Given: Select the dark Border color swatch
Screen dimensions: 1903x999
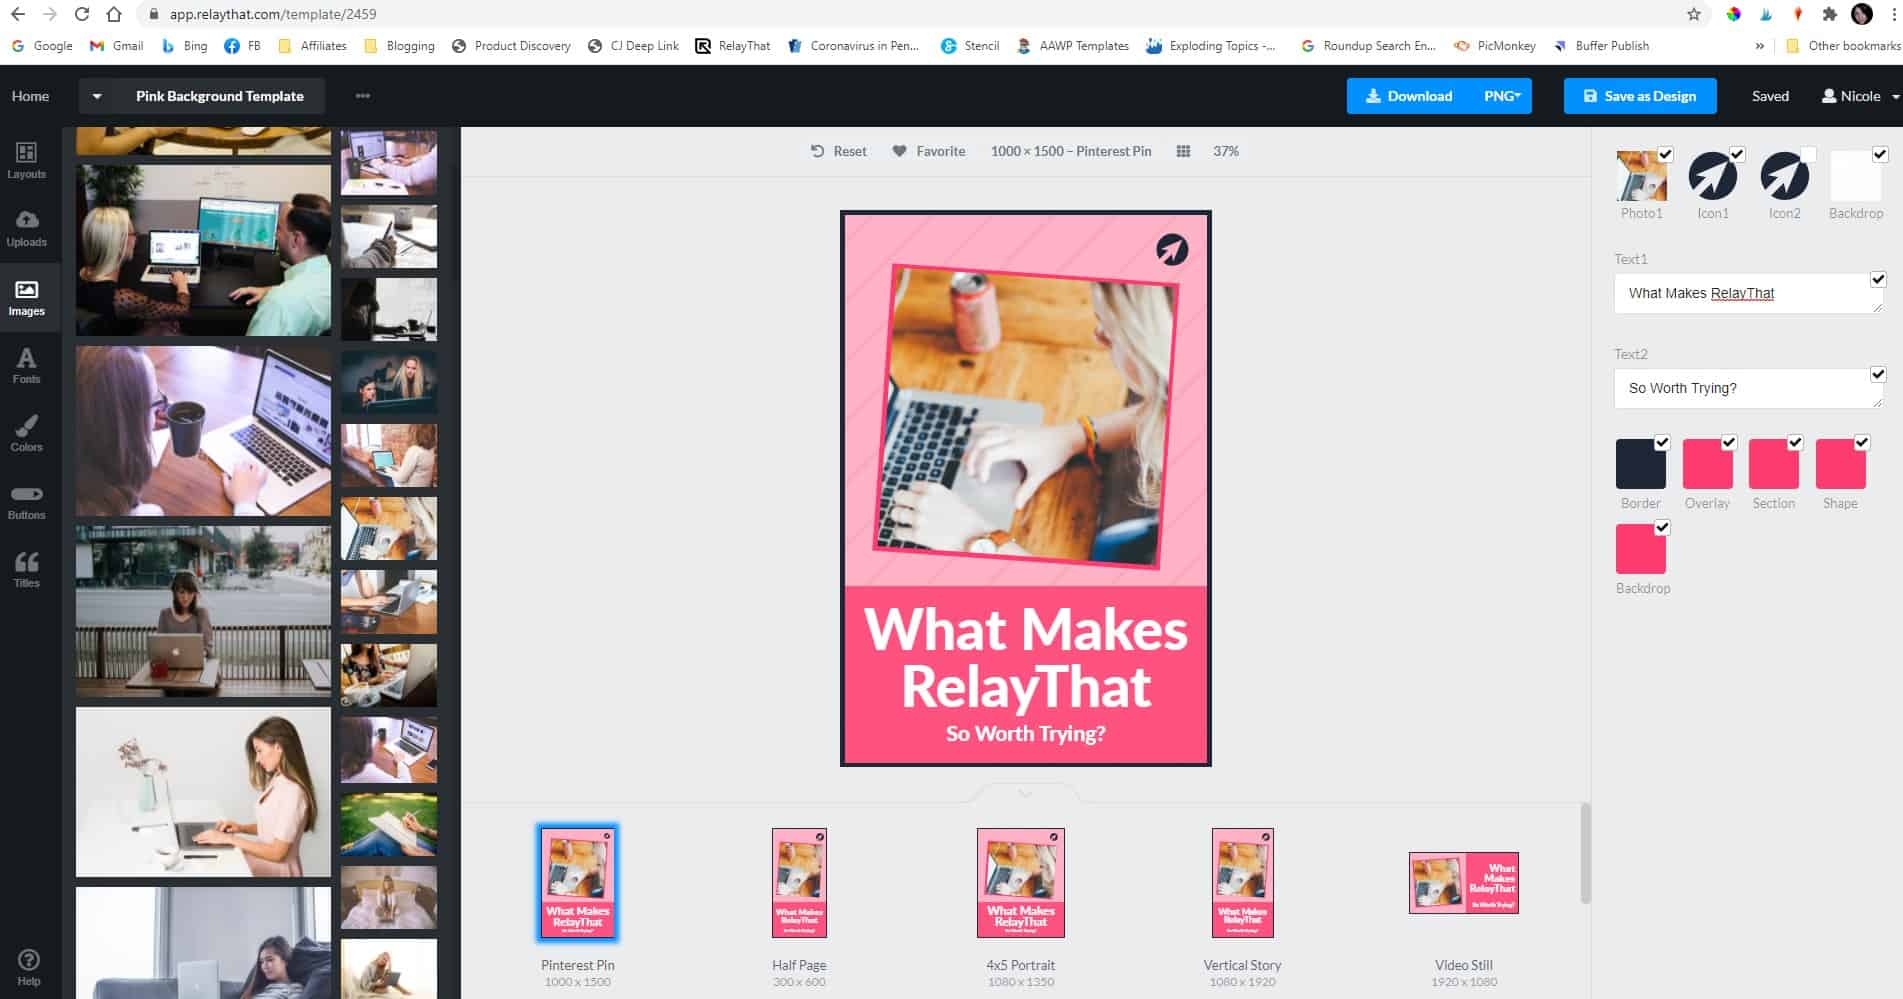Looking at the screenshot, I should point(1641,464).
